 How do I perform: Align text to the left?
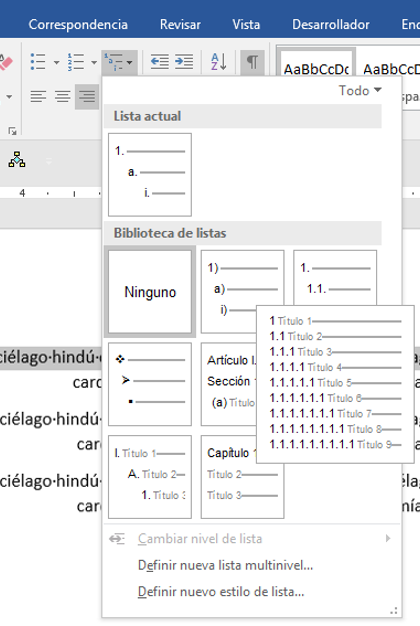point(38,96)
